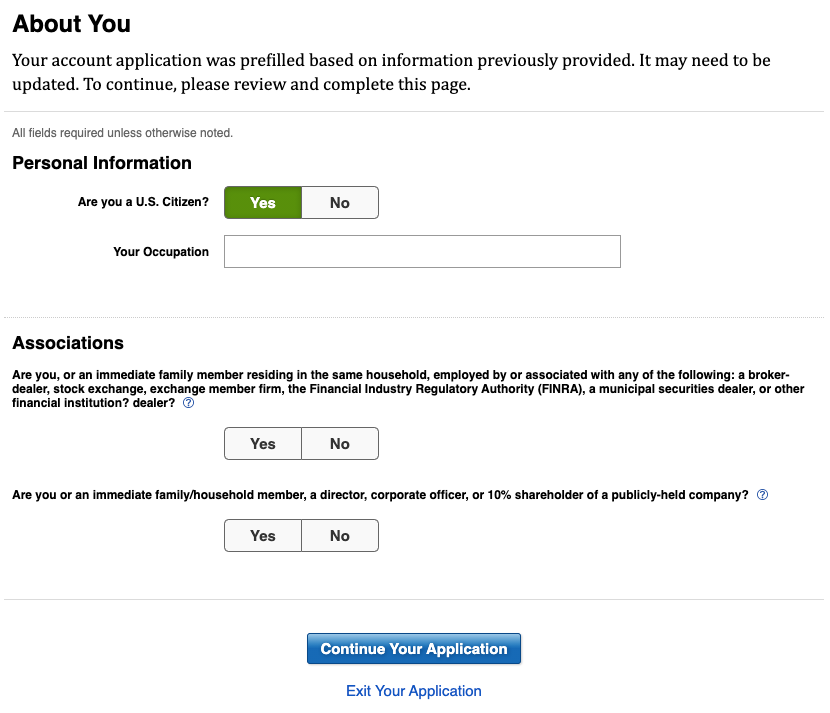Answer Yes to 10% shareholder question
Image resolution: width=830 pixels, height=713 pixels.
[x=263, y=536]
